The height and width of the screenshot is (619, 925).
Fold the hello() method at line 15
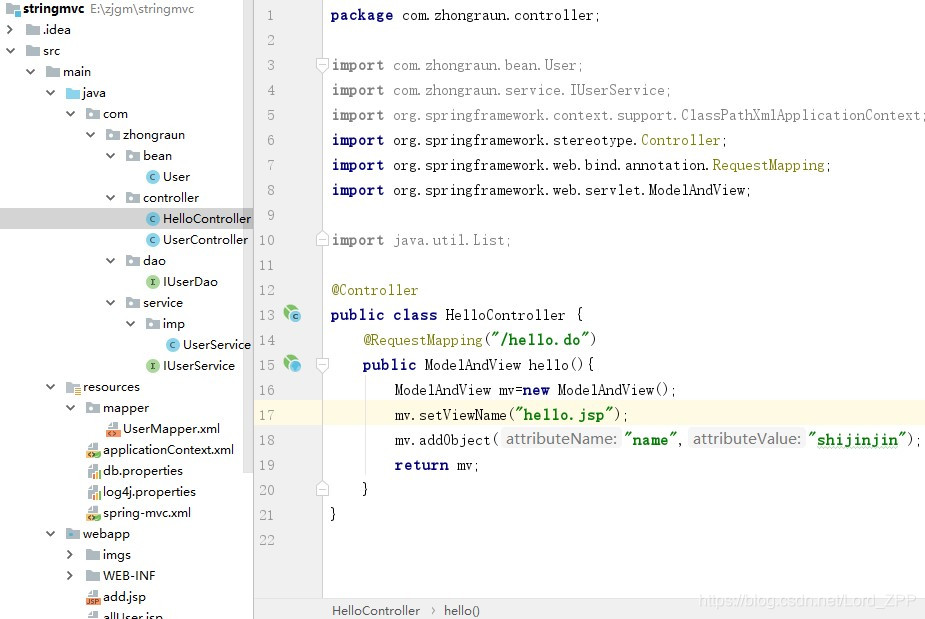[x=322, y=365]
